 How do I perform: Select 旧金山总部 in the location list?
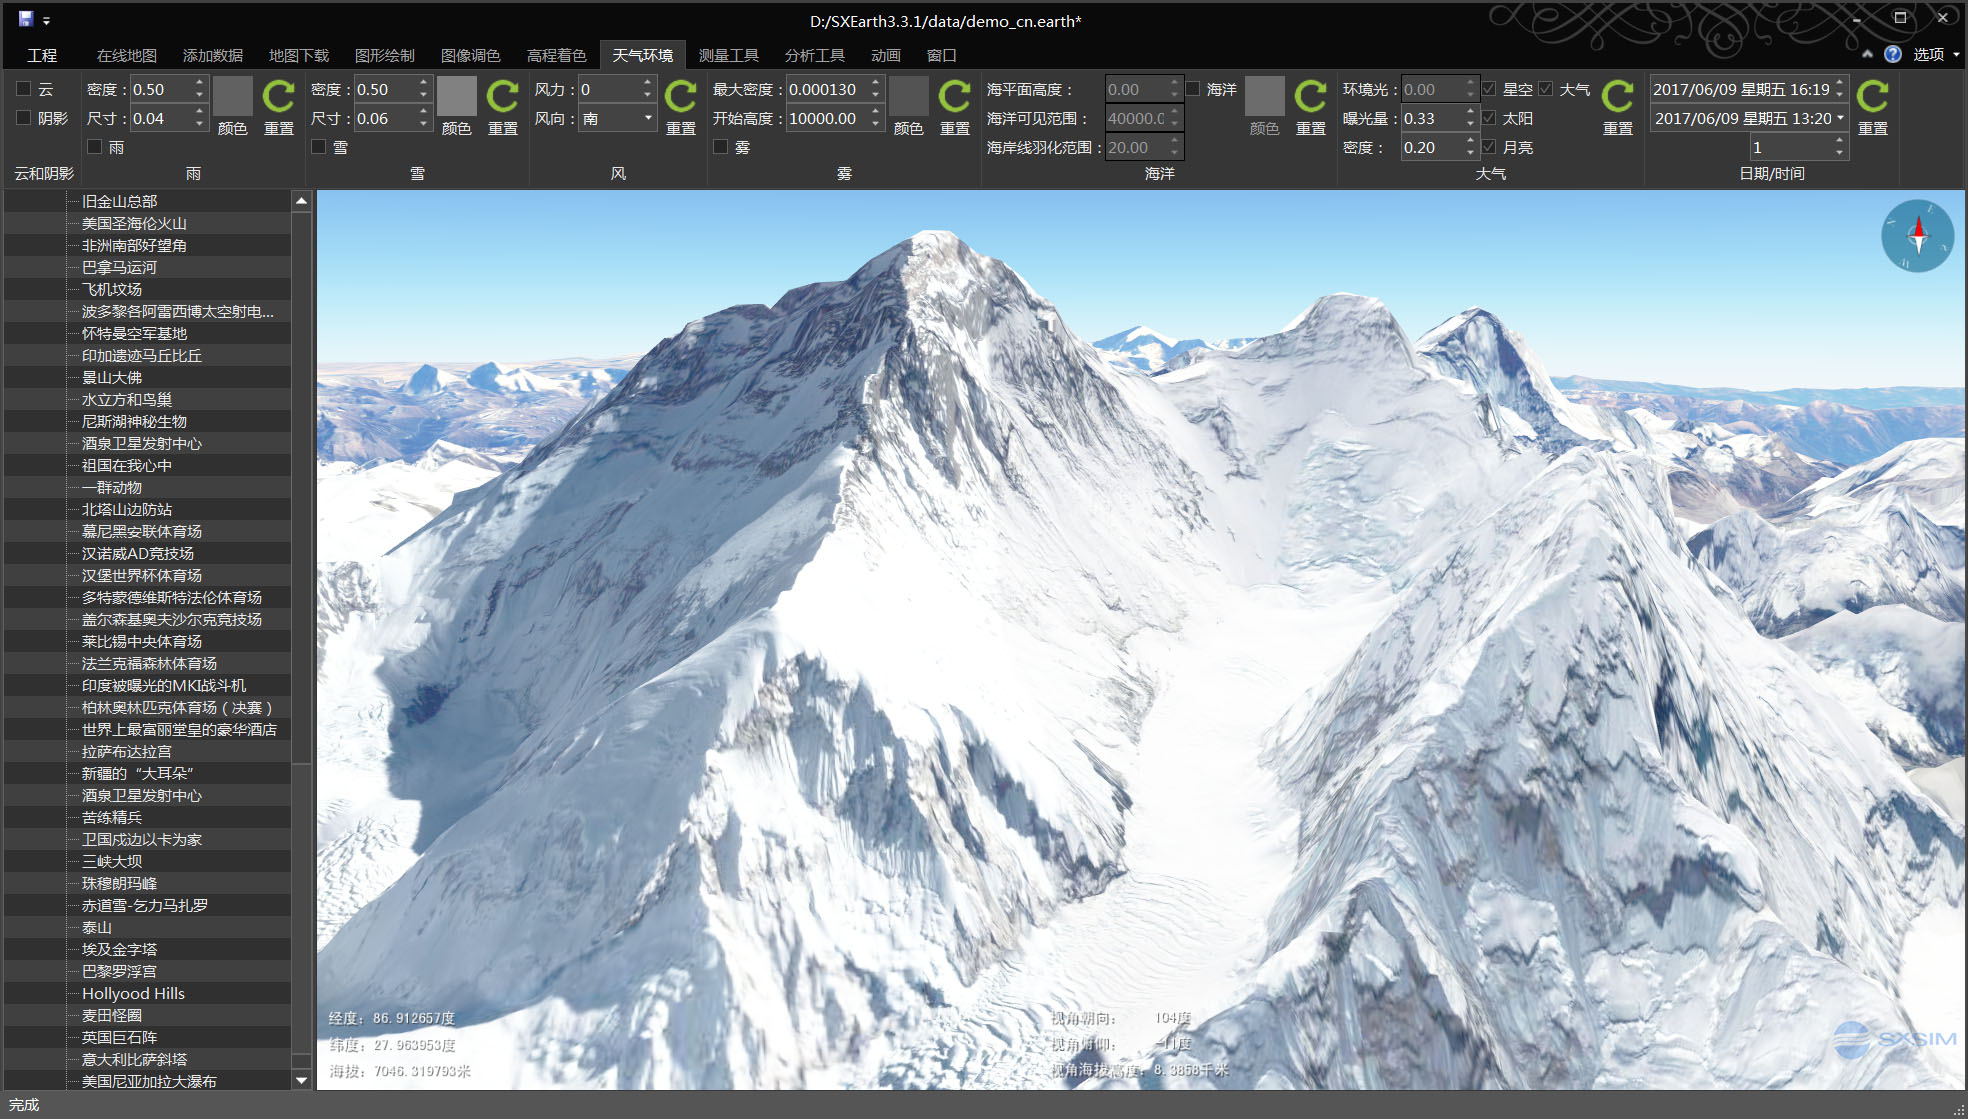point(119,201)
